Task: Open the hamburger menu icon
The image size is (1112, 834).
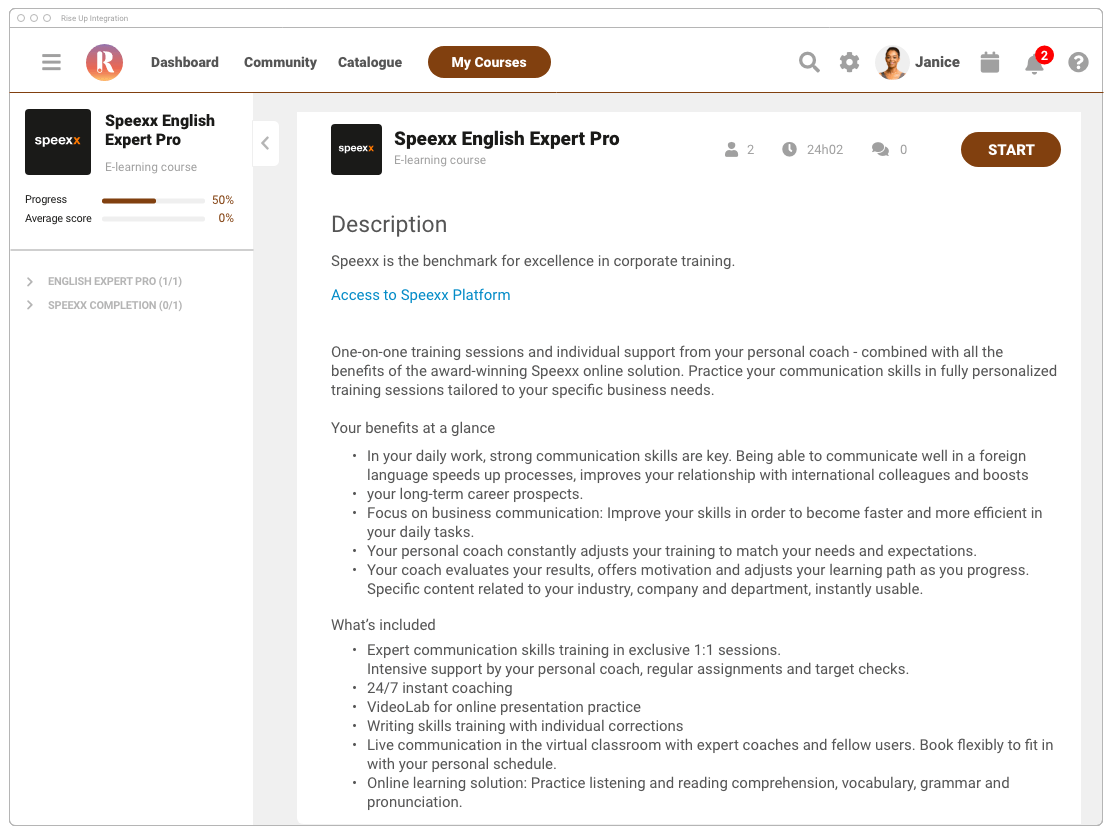Action: (x=51, y=62)
